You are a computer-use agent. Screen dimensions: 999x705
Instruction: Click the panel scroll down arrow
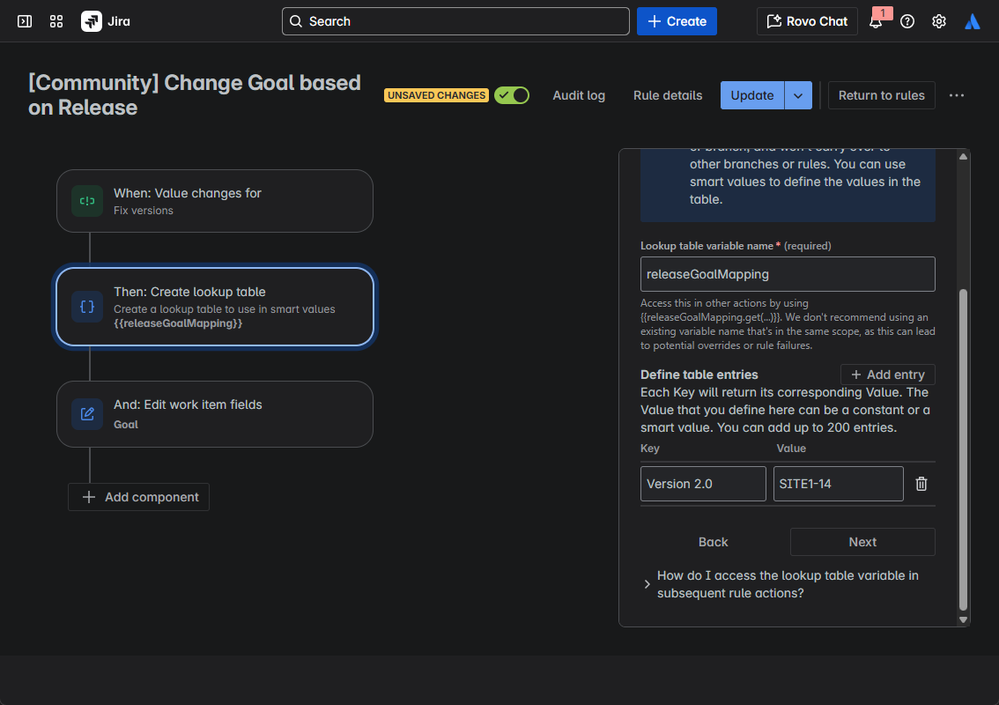963,619
